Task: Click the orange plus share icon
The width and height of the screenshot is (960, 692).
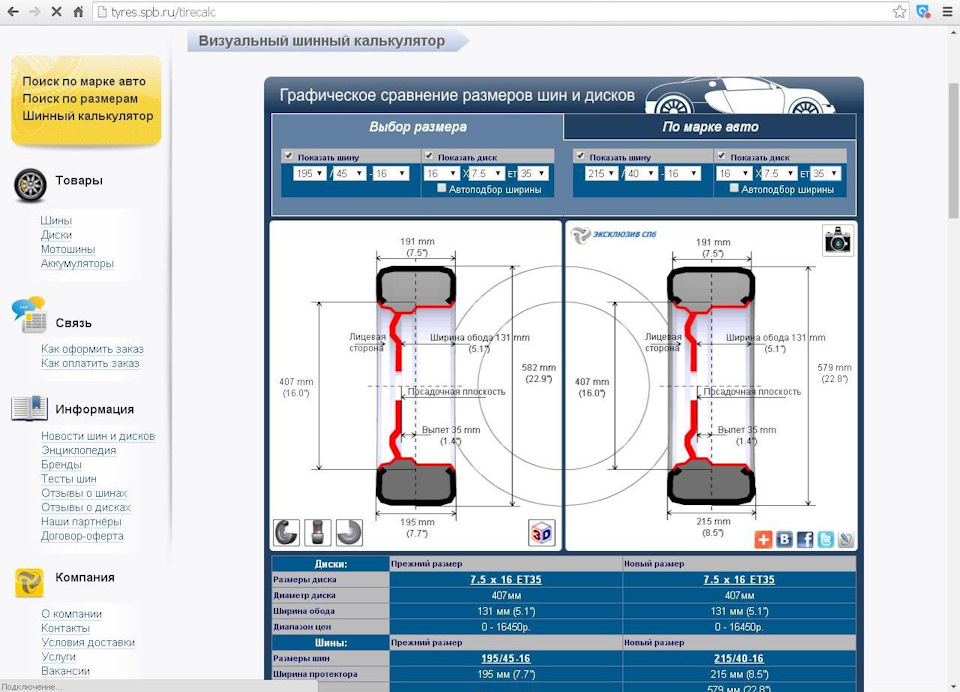Action: point(763,539)
